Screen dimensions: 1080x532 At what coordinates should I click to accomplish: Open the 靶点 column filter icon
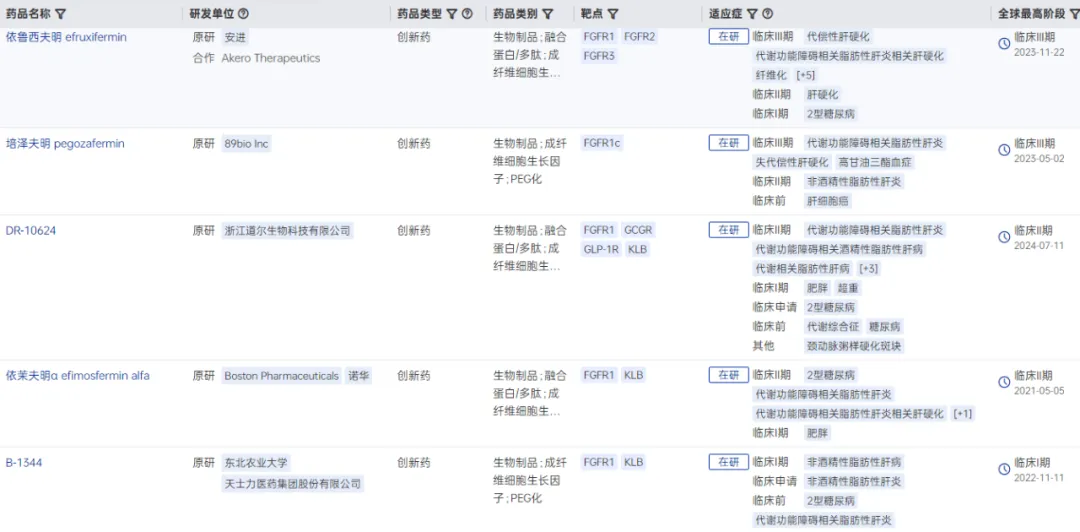pos(613,14)
